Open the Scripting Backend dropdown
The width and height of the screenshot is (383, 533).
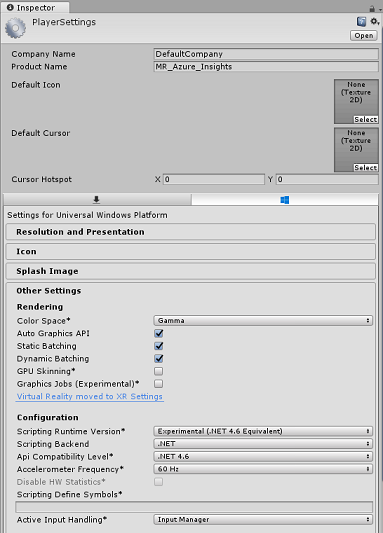263,444
